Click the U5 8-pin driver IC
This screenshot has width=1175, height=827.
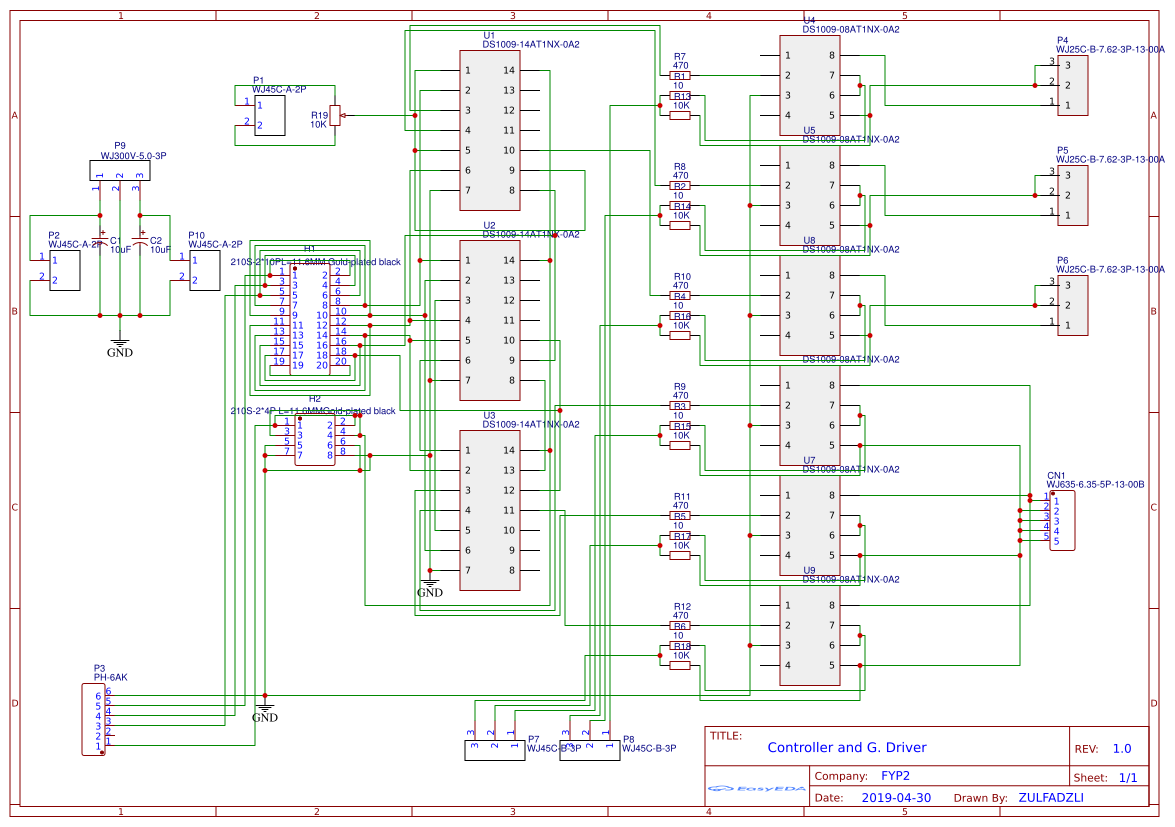[809, 196]
